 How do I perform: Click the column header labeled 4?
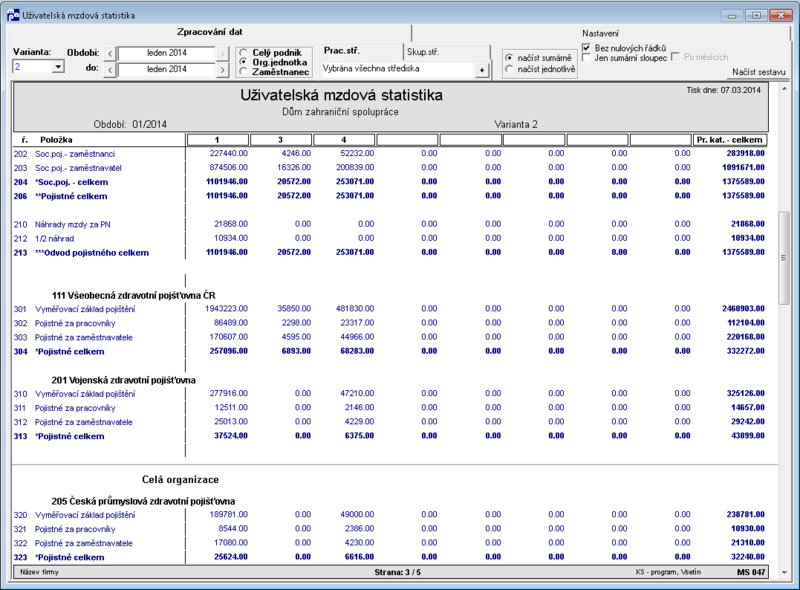tap(344, 140)
